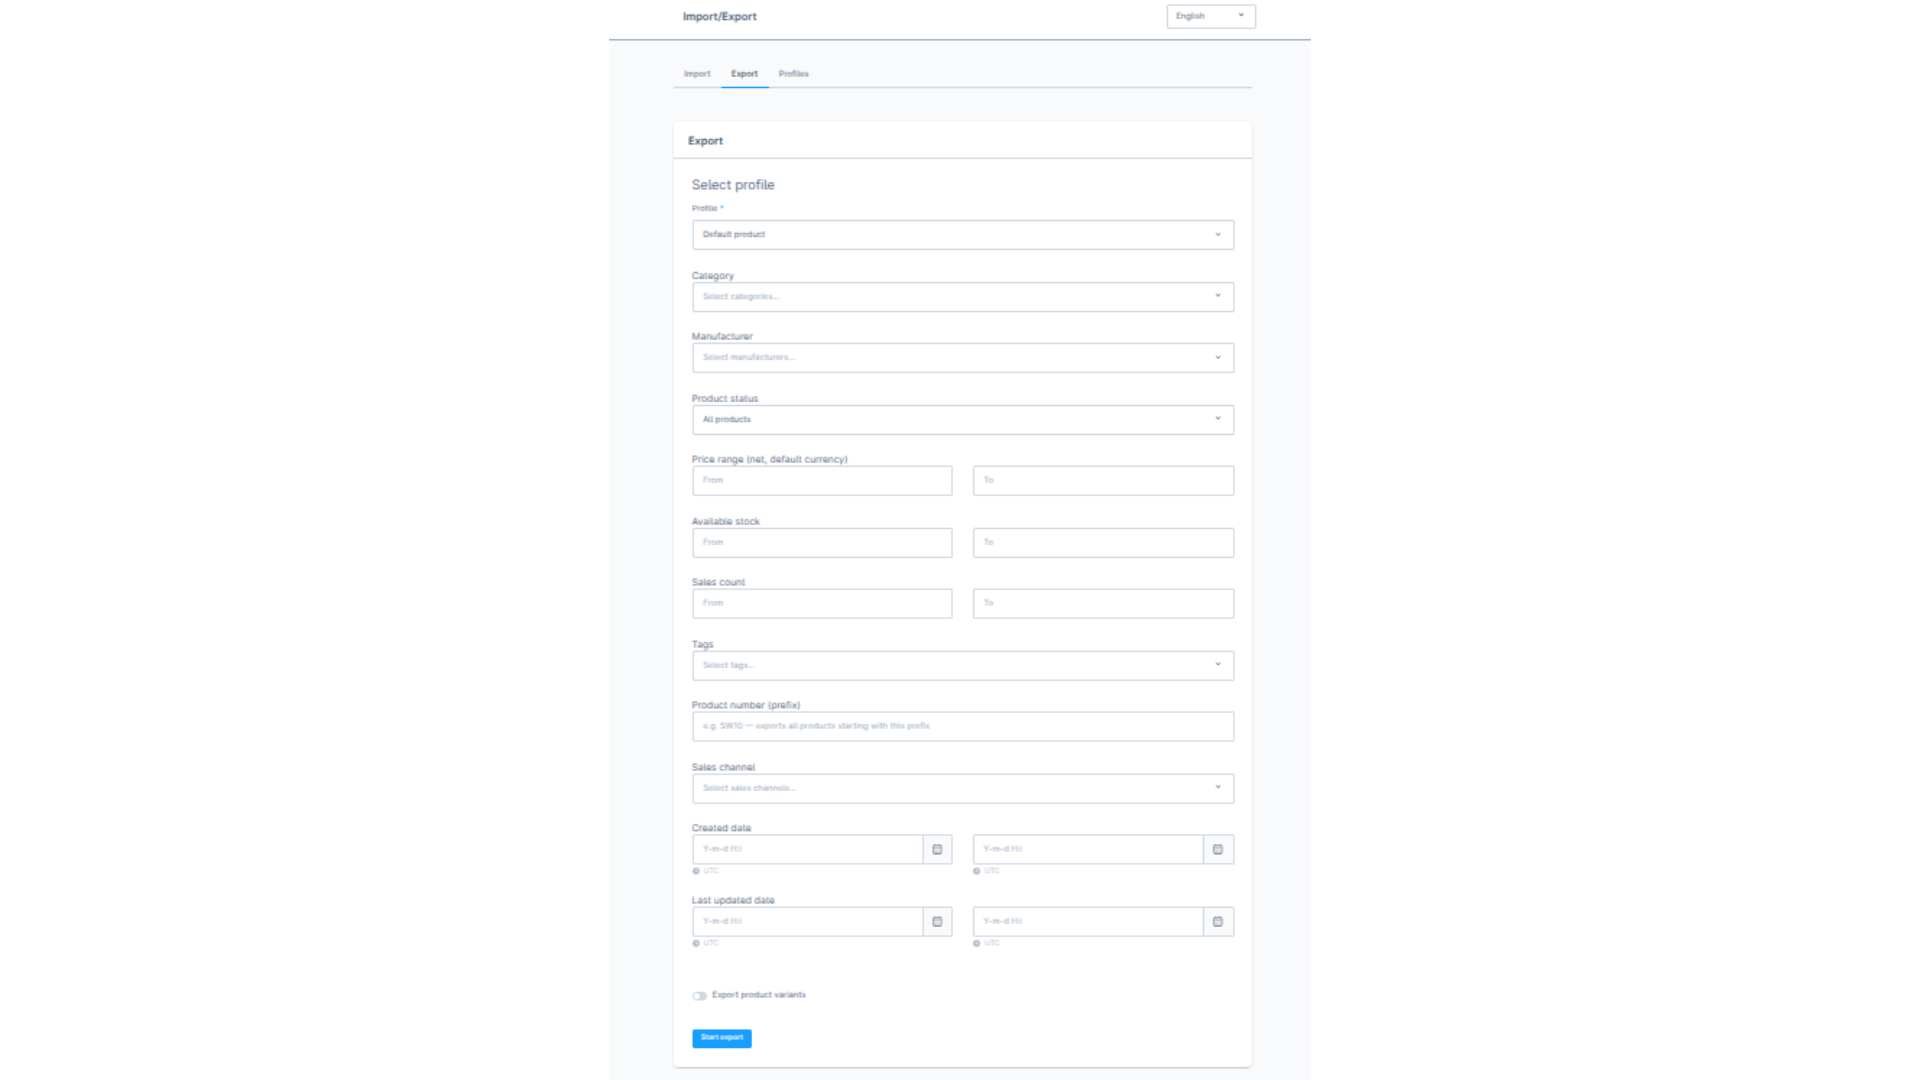Focus the Price range From field
Image resolution: width=1920 pixels, height=1080 pixels.
(821, 481)
